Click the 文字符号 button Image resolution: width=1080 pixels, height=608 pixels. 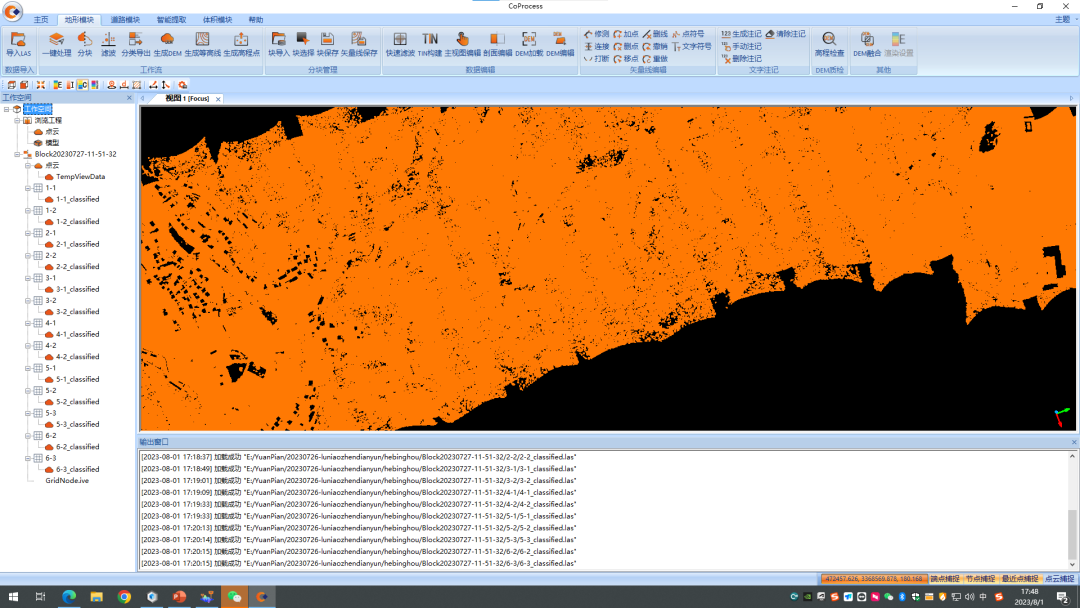click(692, 46)
